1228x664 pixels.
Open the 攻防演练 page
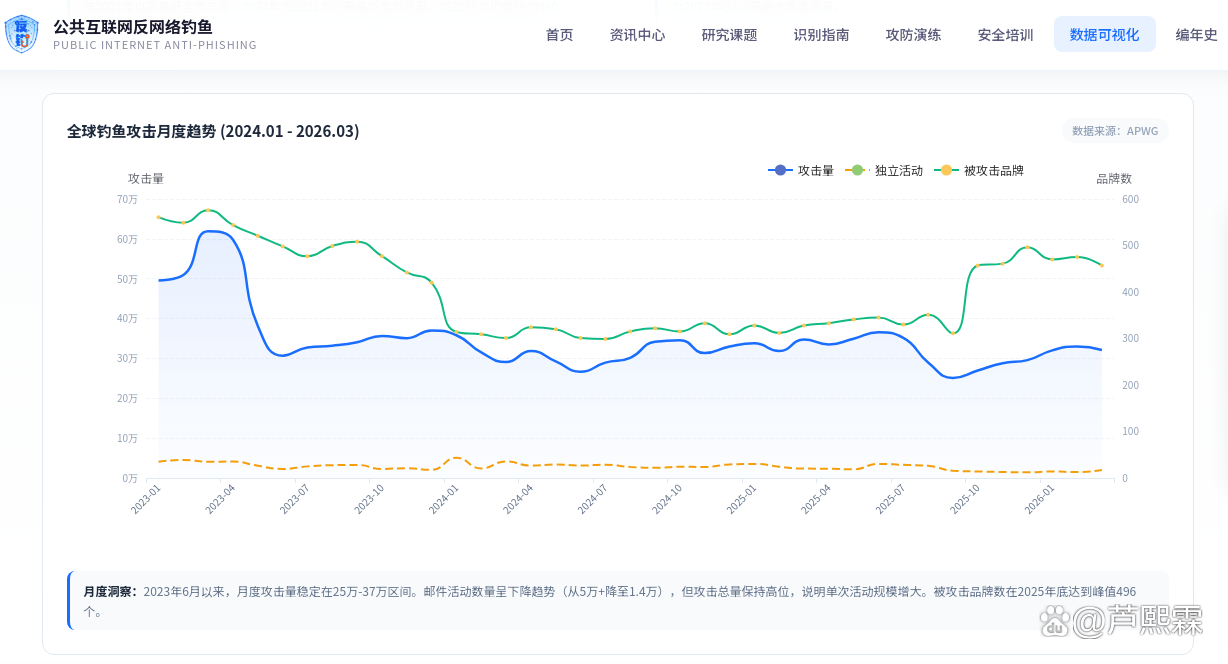914,35
